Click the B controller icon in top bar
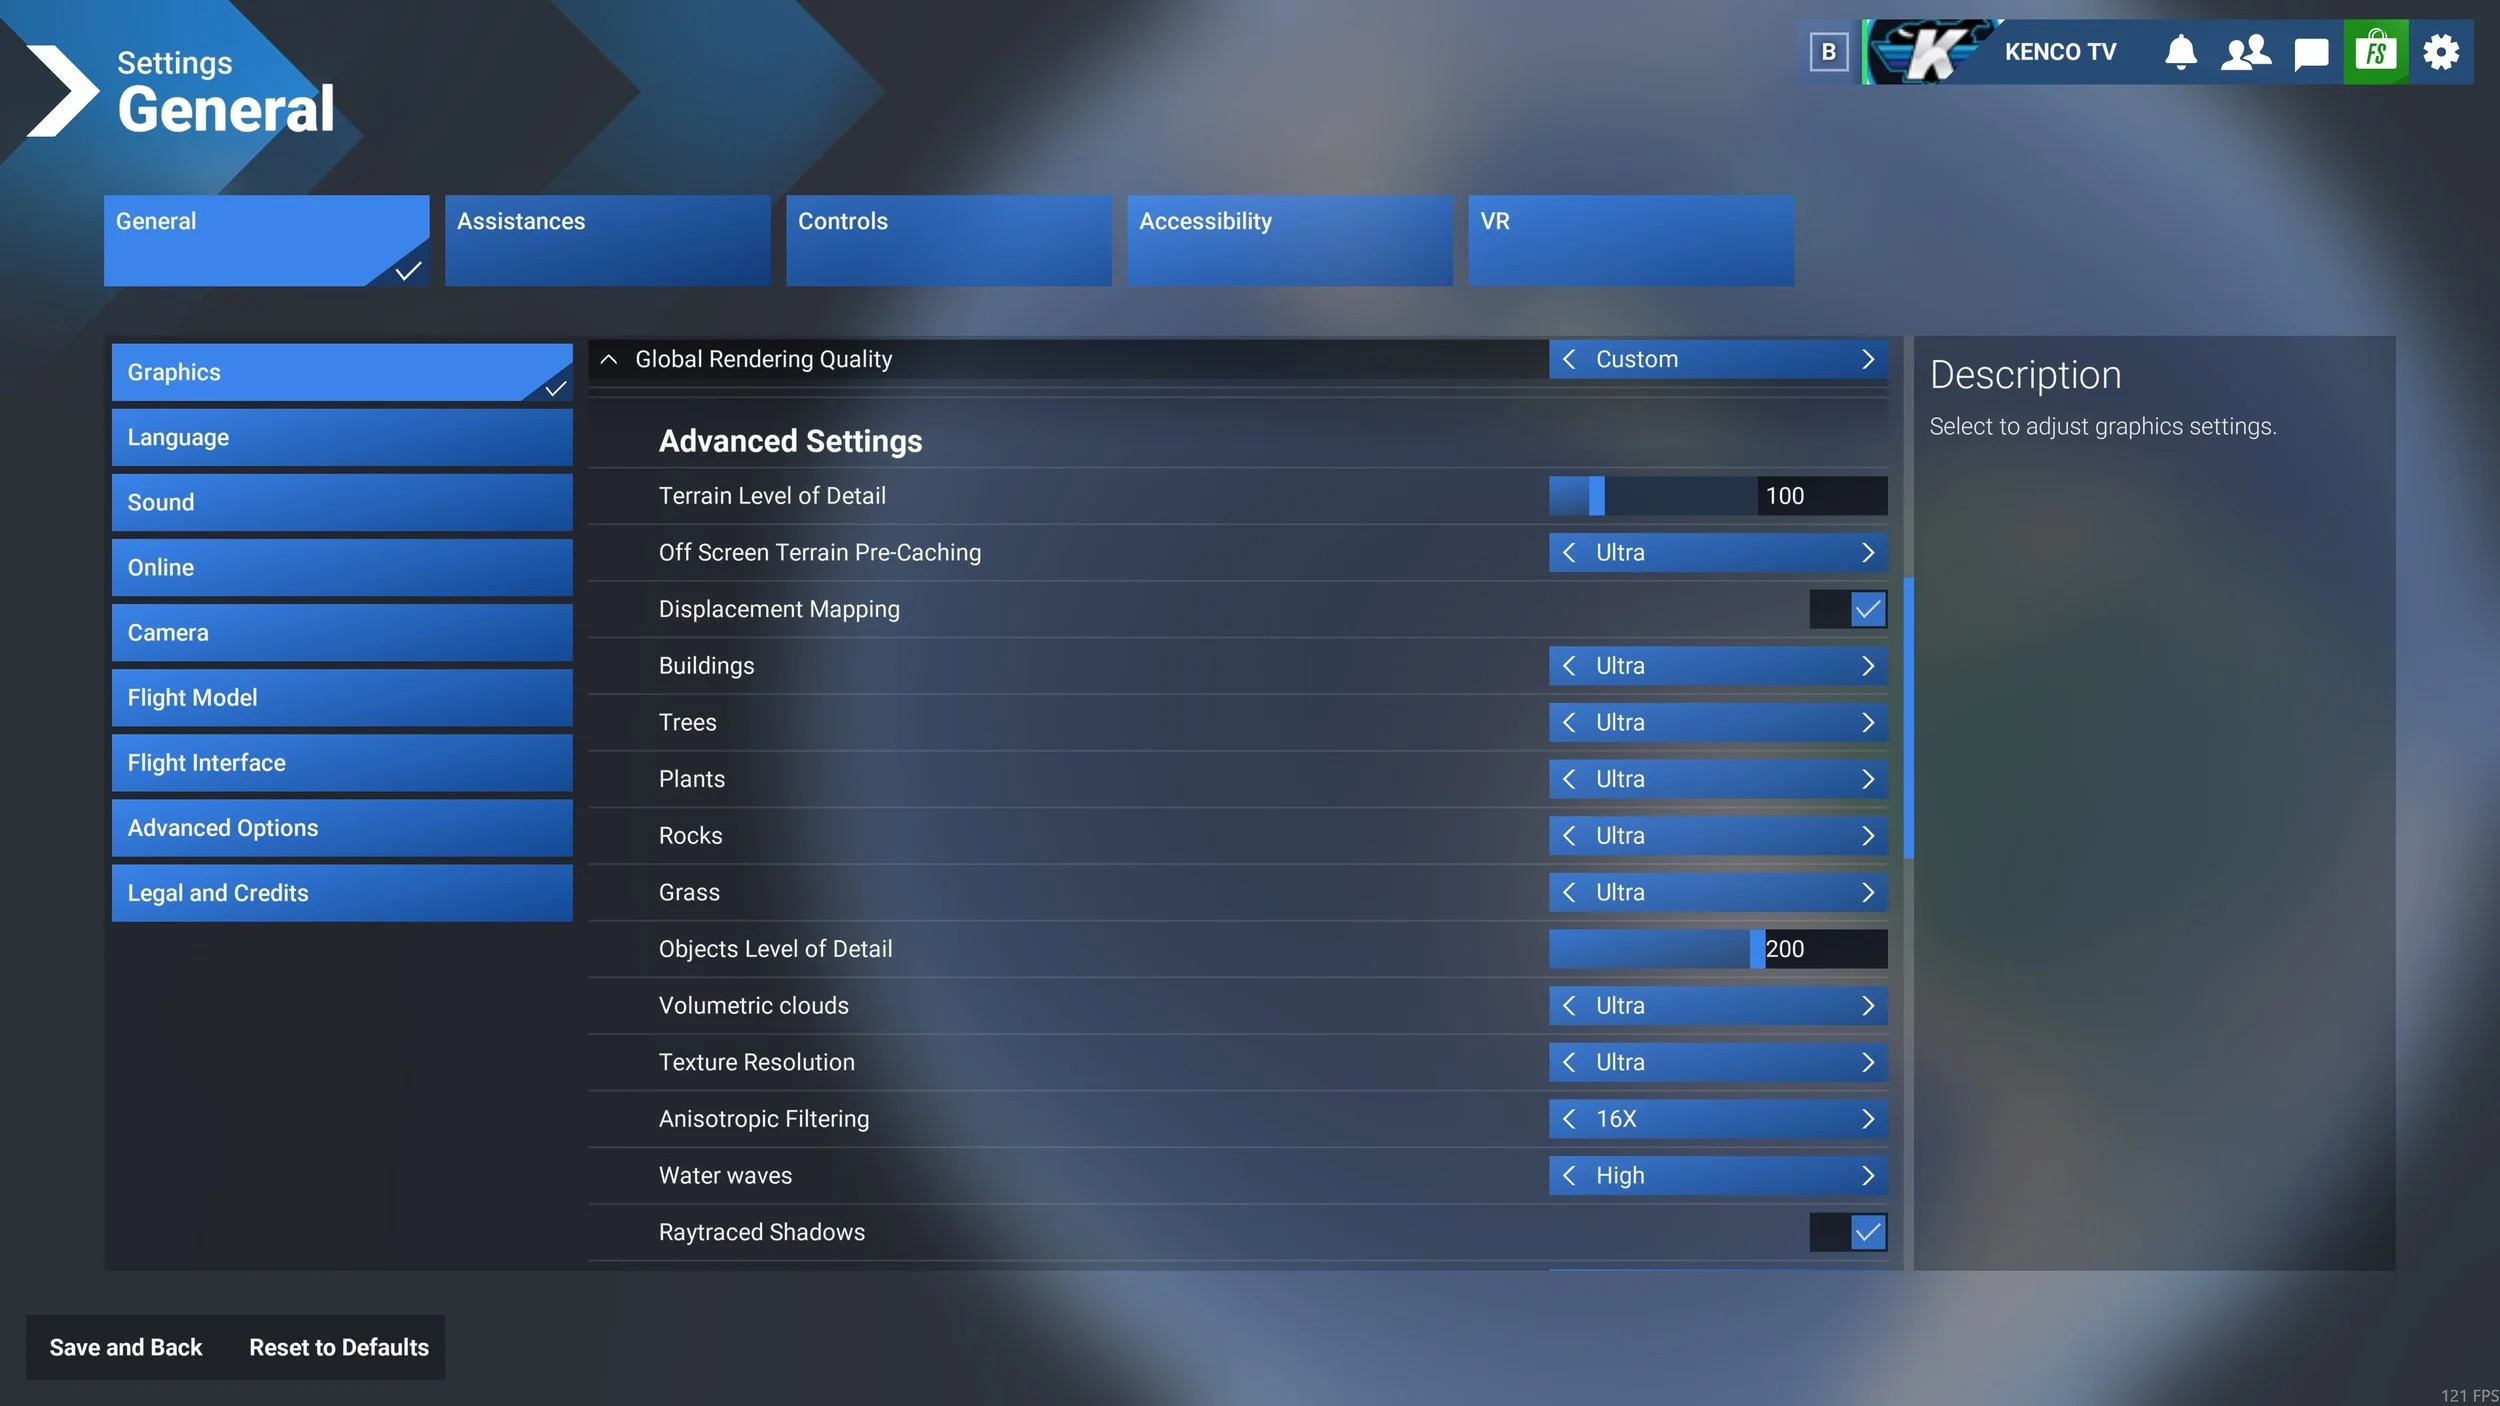This screenshot has width=2500, height=1406. coord(1828,52)
